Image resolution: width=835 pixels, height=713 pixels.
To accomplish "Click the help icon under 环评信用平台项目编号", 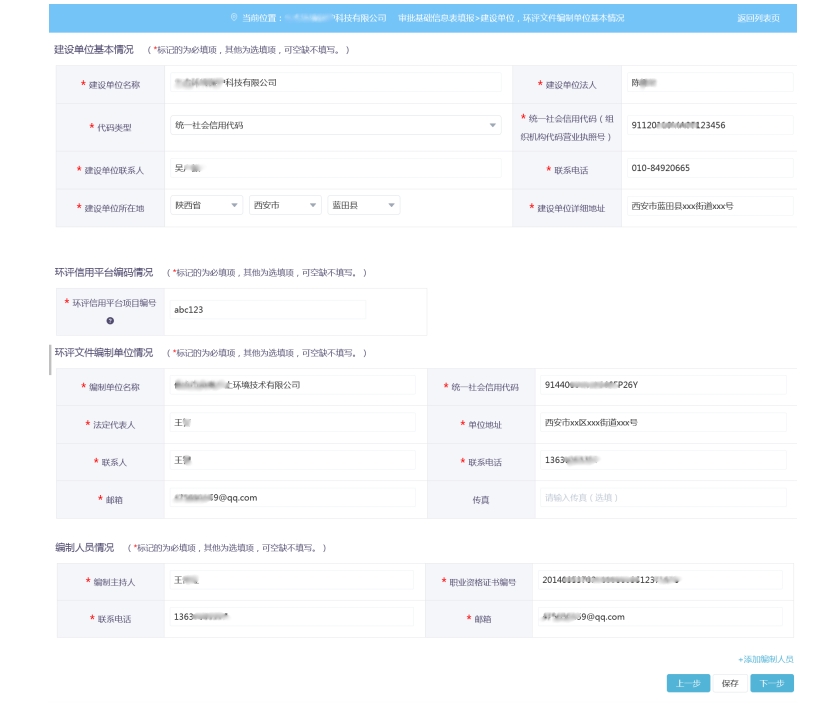I will [110, 321].
